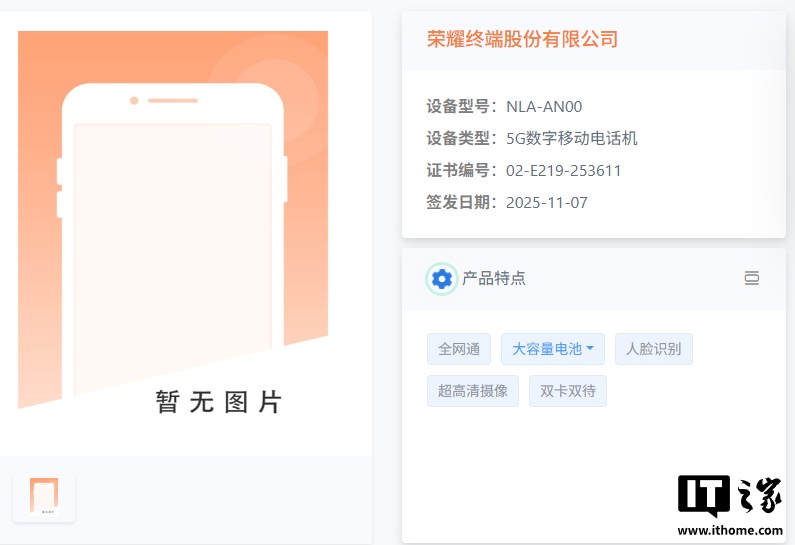Open the small phone thumbnail below the image

pos(44,497)
